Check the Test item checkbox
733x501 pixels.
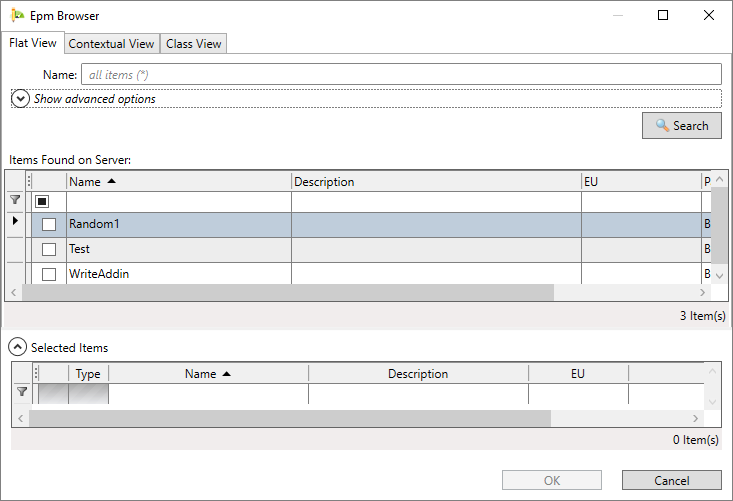(x=49, y=249)
